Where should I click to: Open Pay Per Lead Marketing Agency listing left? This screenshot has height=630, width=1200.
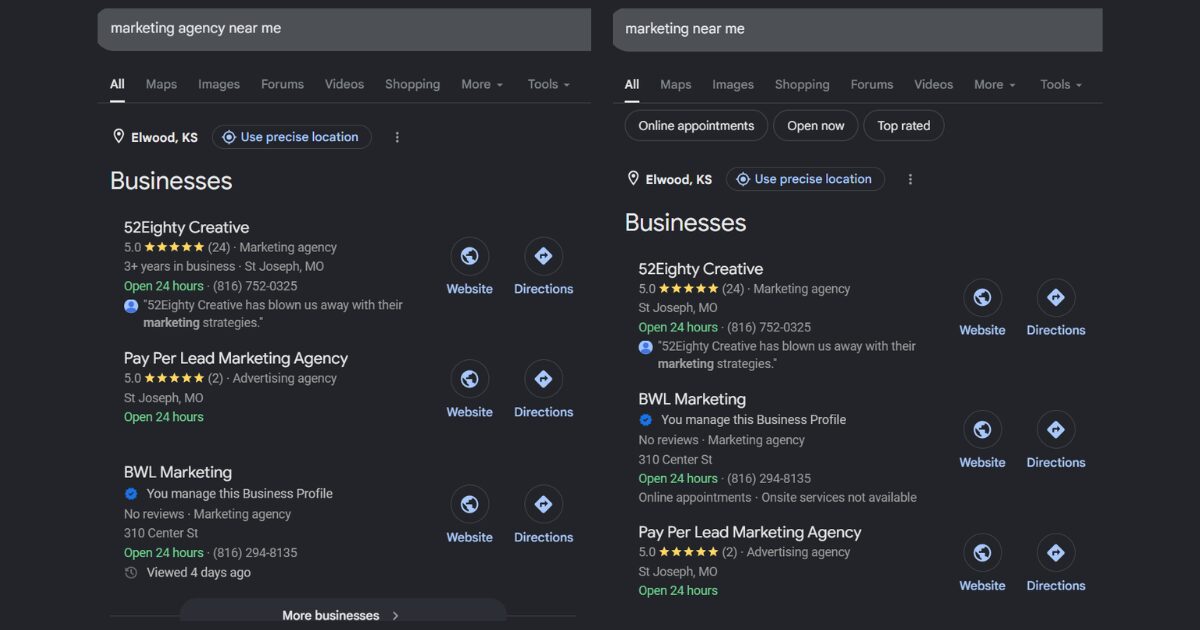click(x=236, y=358)
